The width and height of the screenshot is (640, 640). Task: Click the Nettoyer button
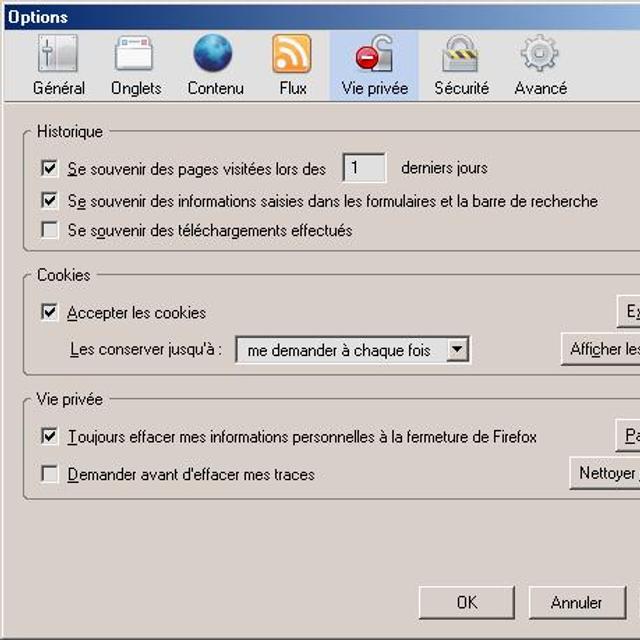click(605, 473)
